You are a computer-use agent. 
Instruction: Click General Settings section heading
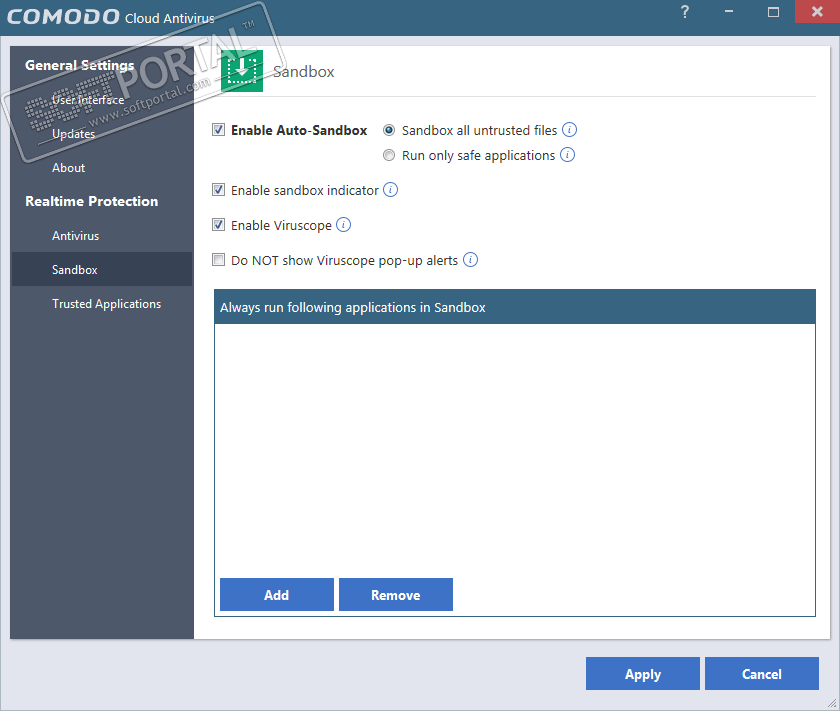point(79,65)
